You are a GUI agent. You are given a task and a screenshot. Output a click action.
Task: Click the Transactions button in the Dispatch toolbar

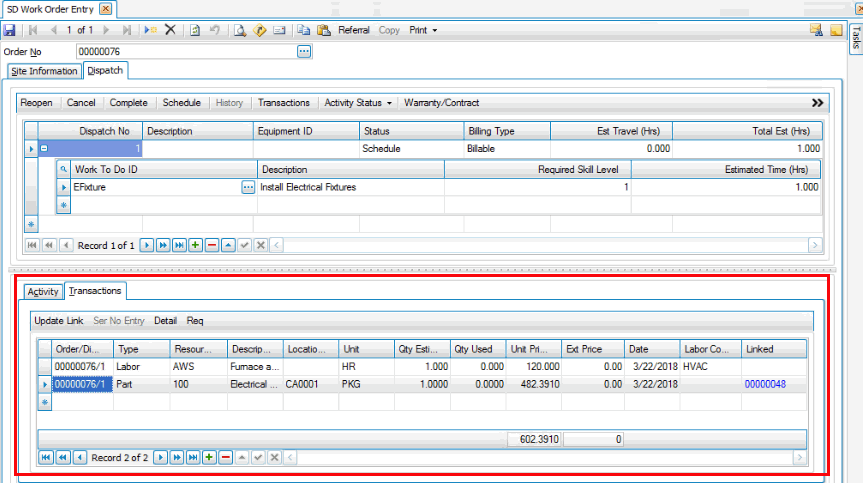[283, 103]
